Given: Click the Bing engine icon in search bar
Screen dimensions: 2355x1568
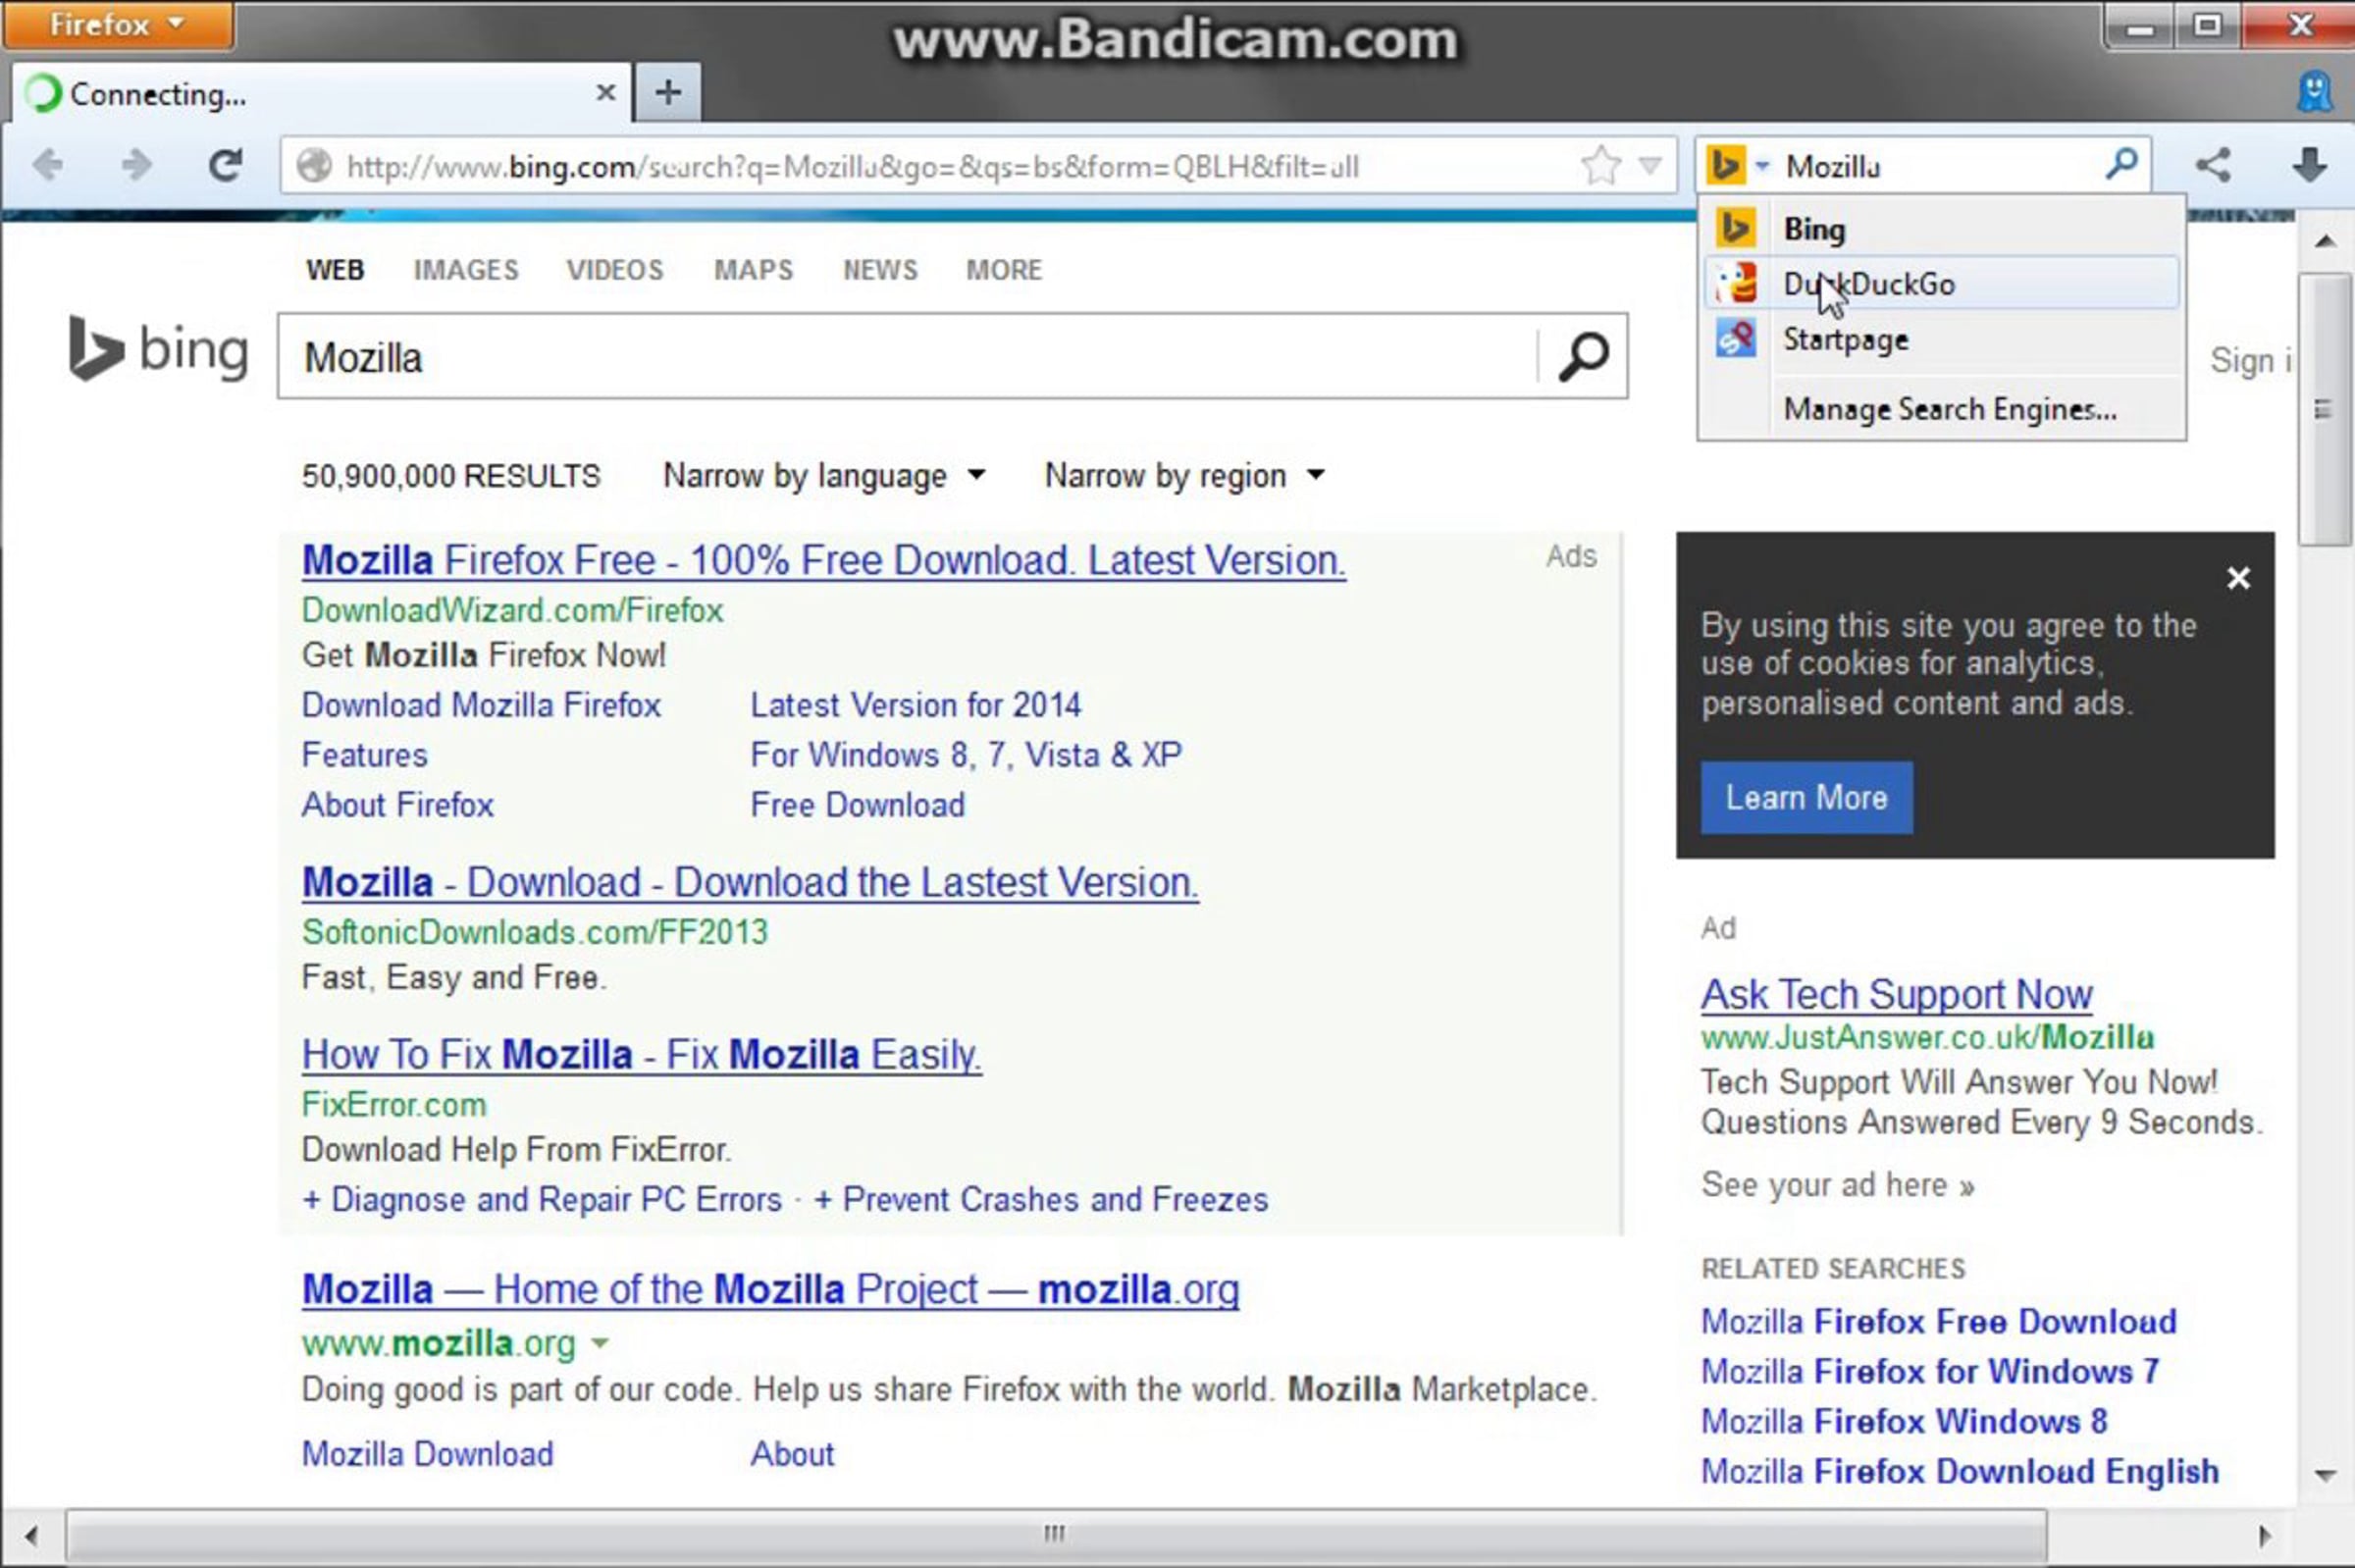Looking at the screenshot, I should pyautogui.click(x=1726, y=165).
